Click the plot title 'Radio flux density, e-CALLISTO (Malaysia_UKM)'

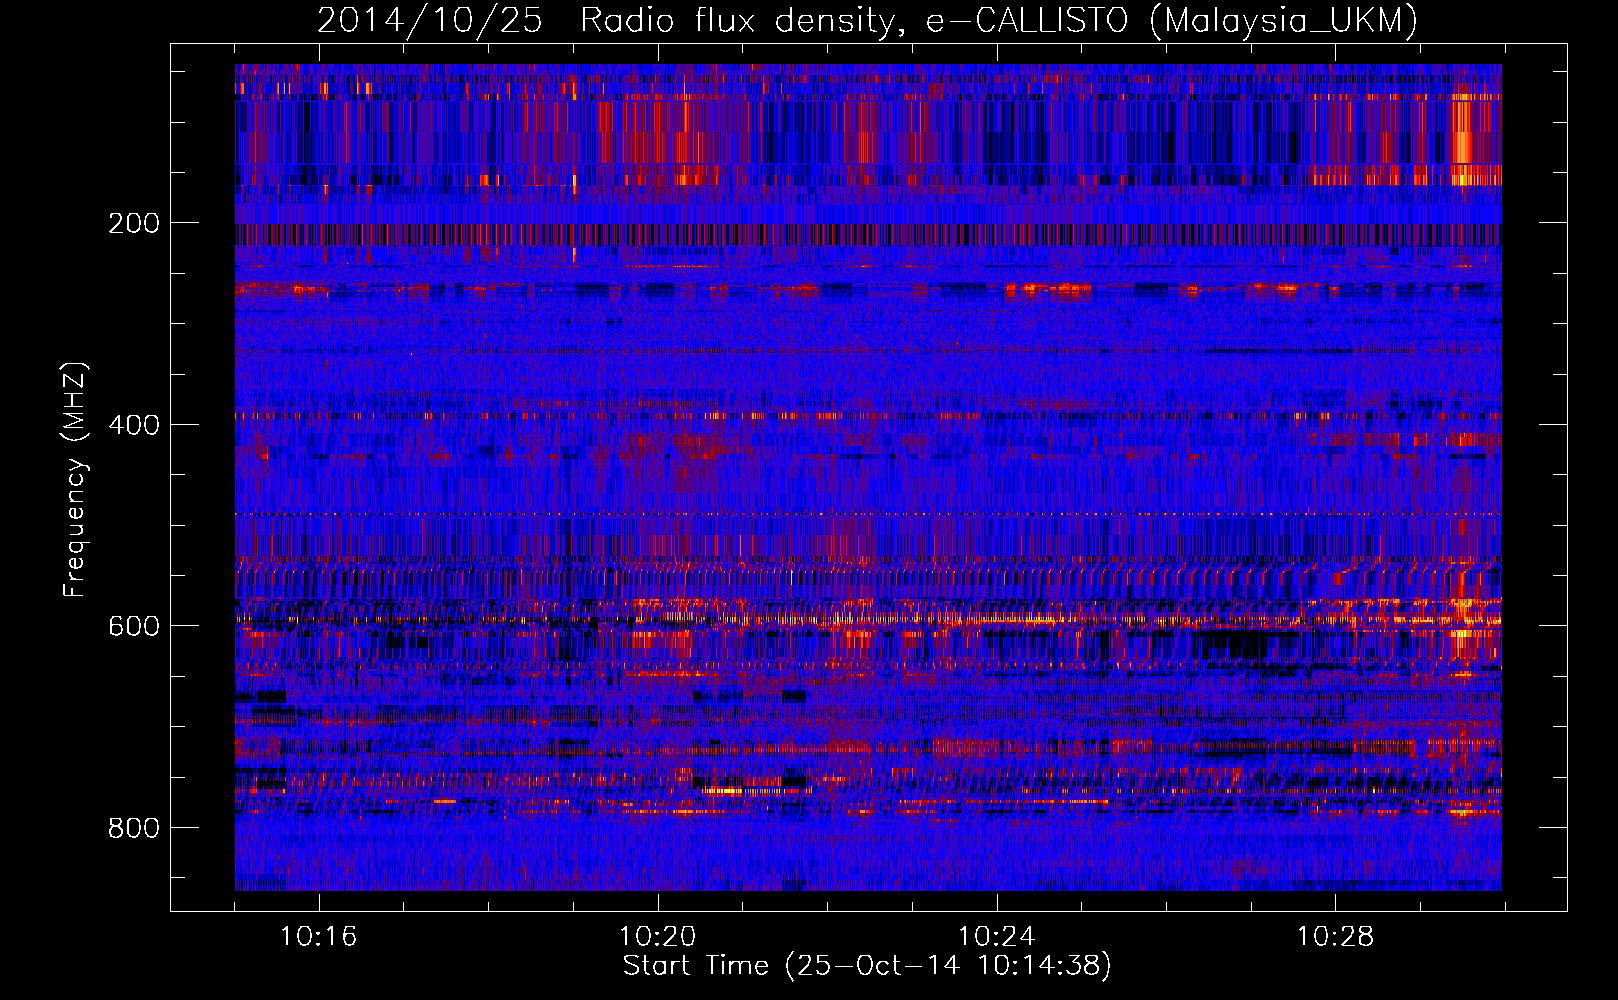pyautogui.click(x=999, y=20)
